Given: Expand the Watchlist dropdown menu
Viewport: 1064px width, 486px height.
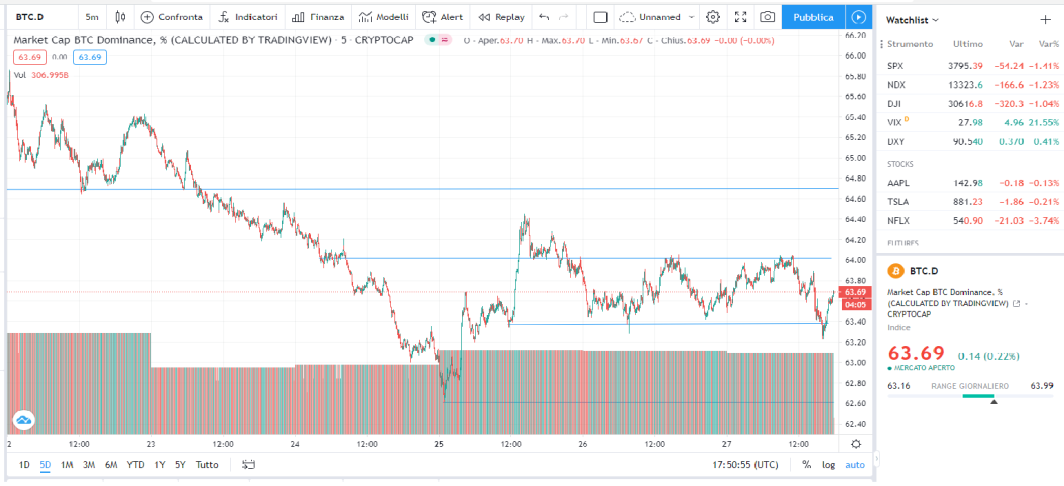Looking at the screenshot, I should 913,20.
